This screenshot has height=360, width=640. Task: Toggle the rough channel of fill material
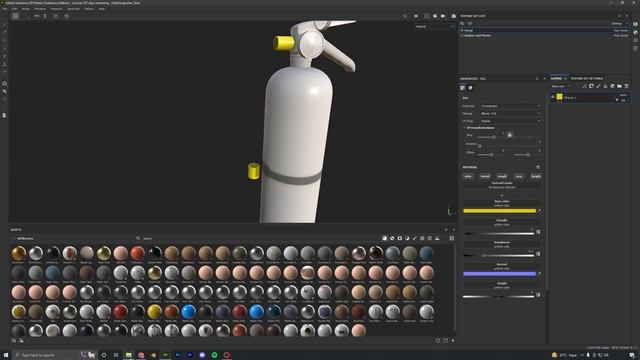tap(502, 176)
